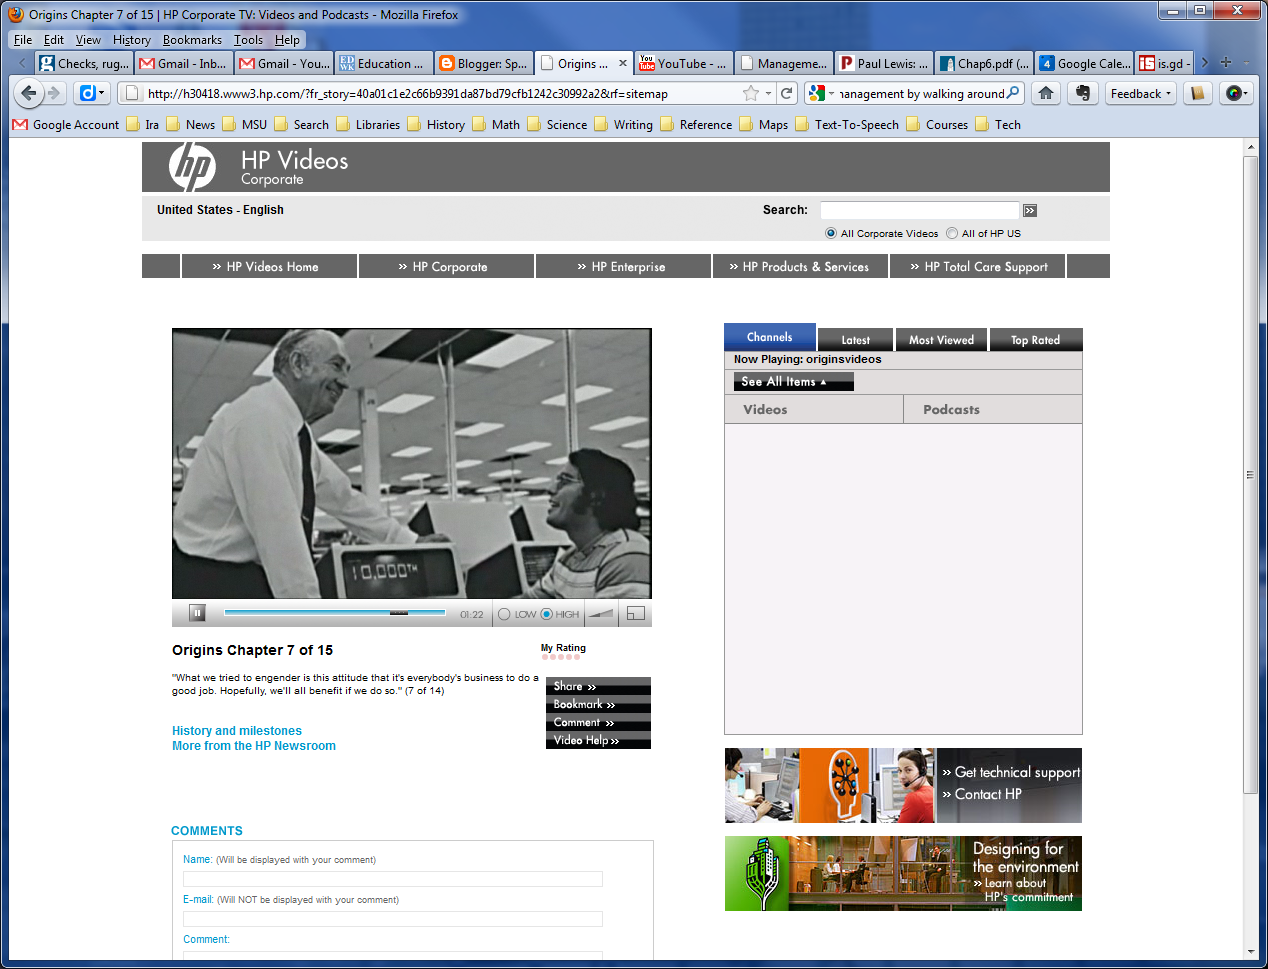
Task: Open the Libraries bookmarks folder
Action: [368, 125]
